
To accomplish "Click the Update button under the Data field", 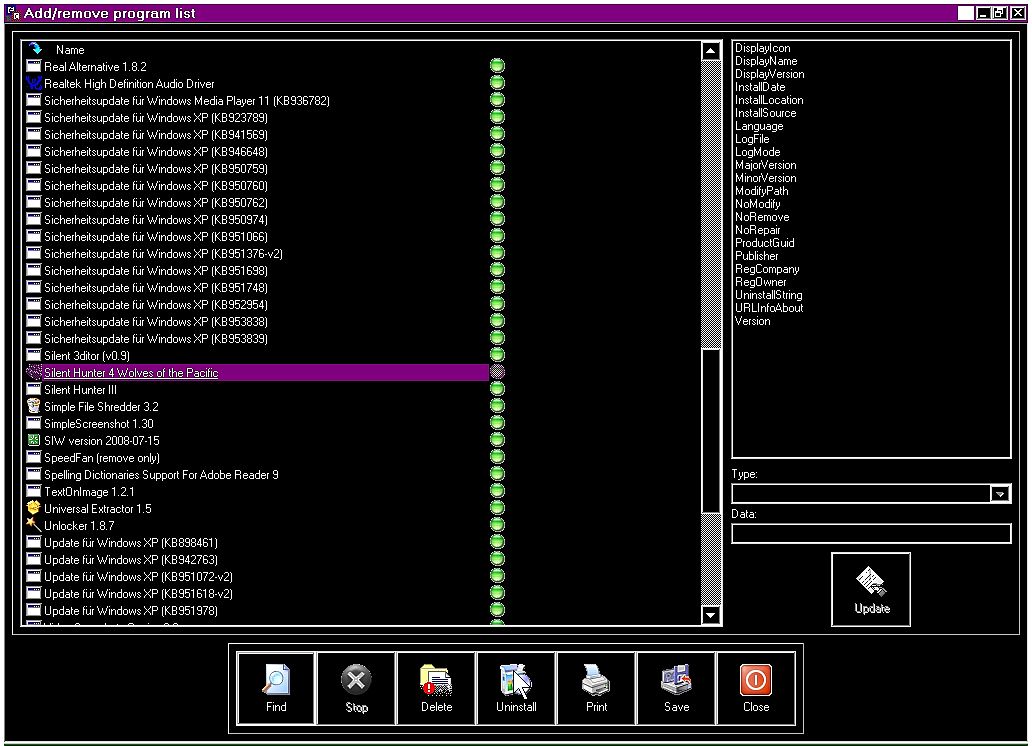I will click(x=871, y=589).
